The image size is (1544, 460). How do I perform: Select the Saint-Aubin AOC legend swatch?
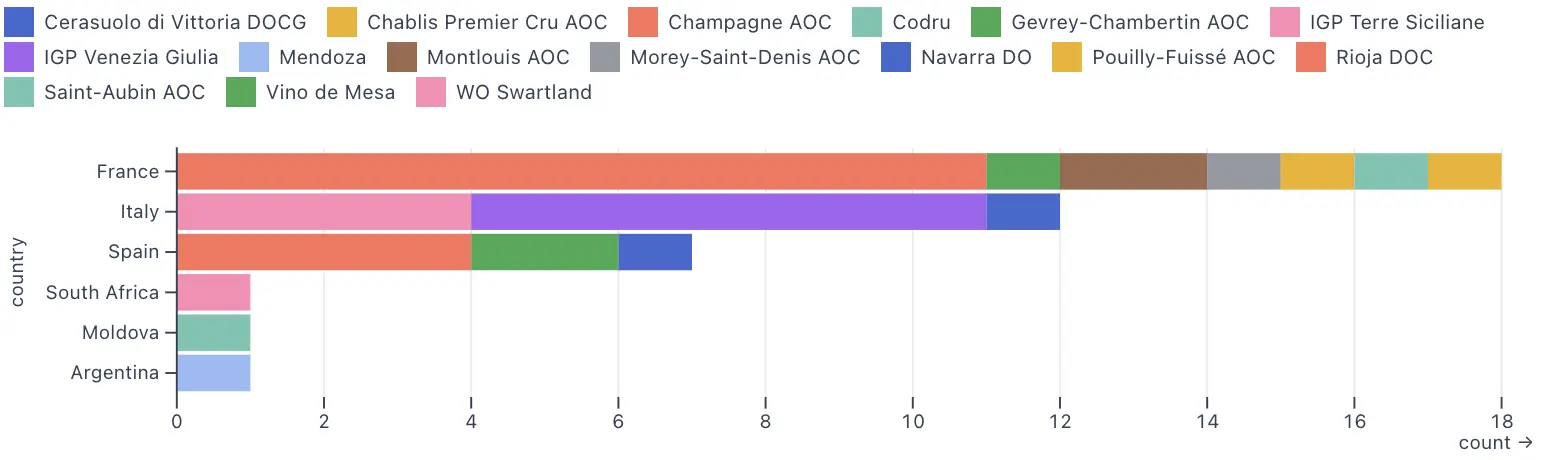pos(20,92)
